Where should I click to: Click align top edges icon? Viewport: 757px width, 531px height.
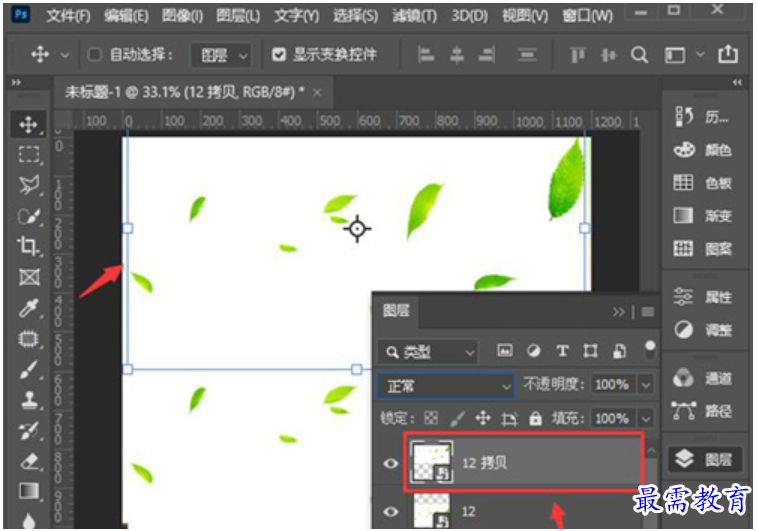577,55
